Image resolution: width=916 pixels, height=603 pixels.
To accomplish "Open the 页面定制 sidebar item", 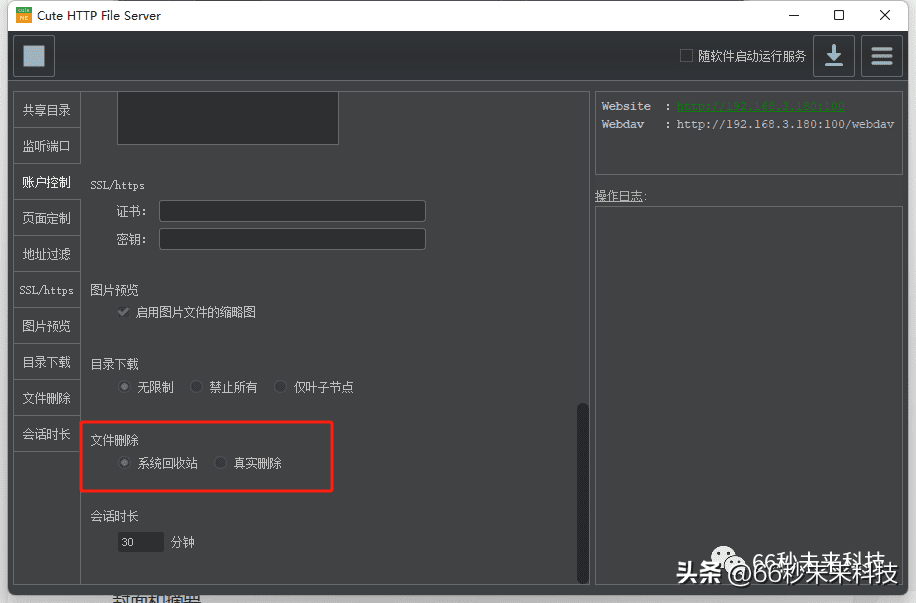I will (x=46, y=218).
